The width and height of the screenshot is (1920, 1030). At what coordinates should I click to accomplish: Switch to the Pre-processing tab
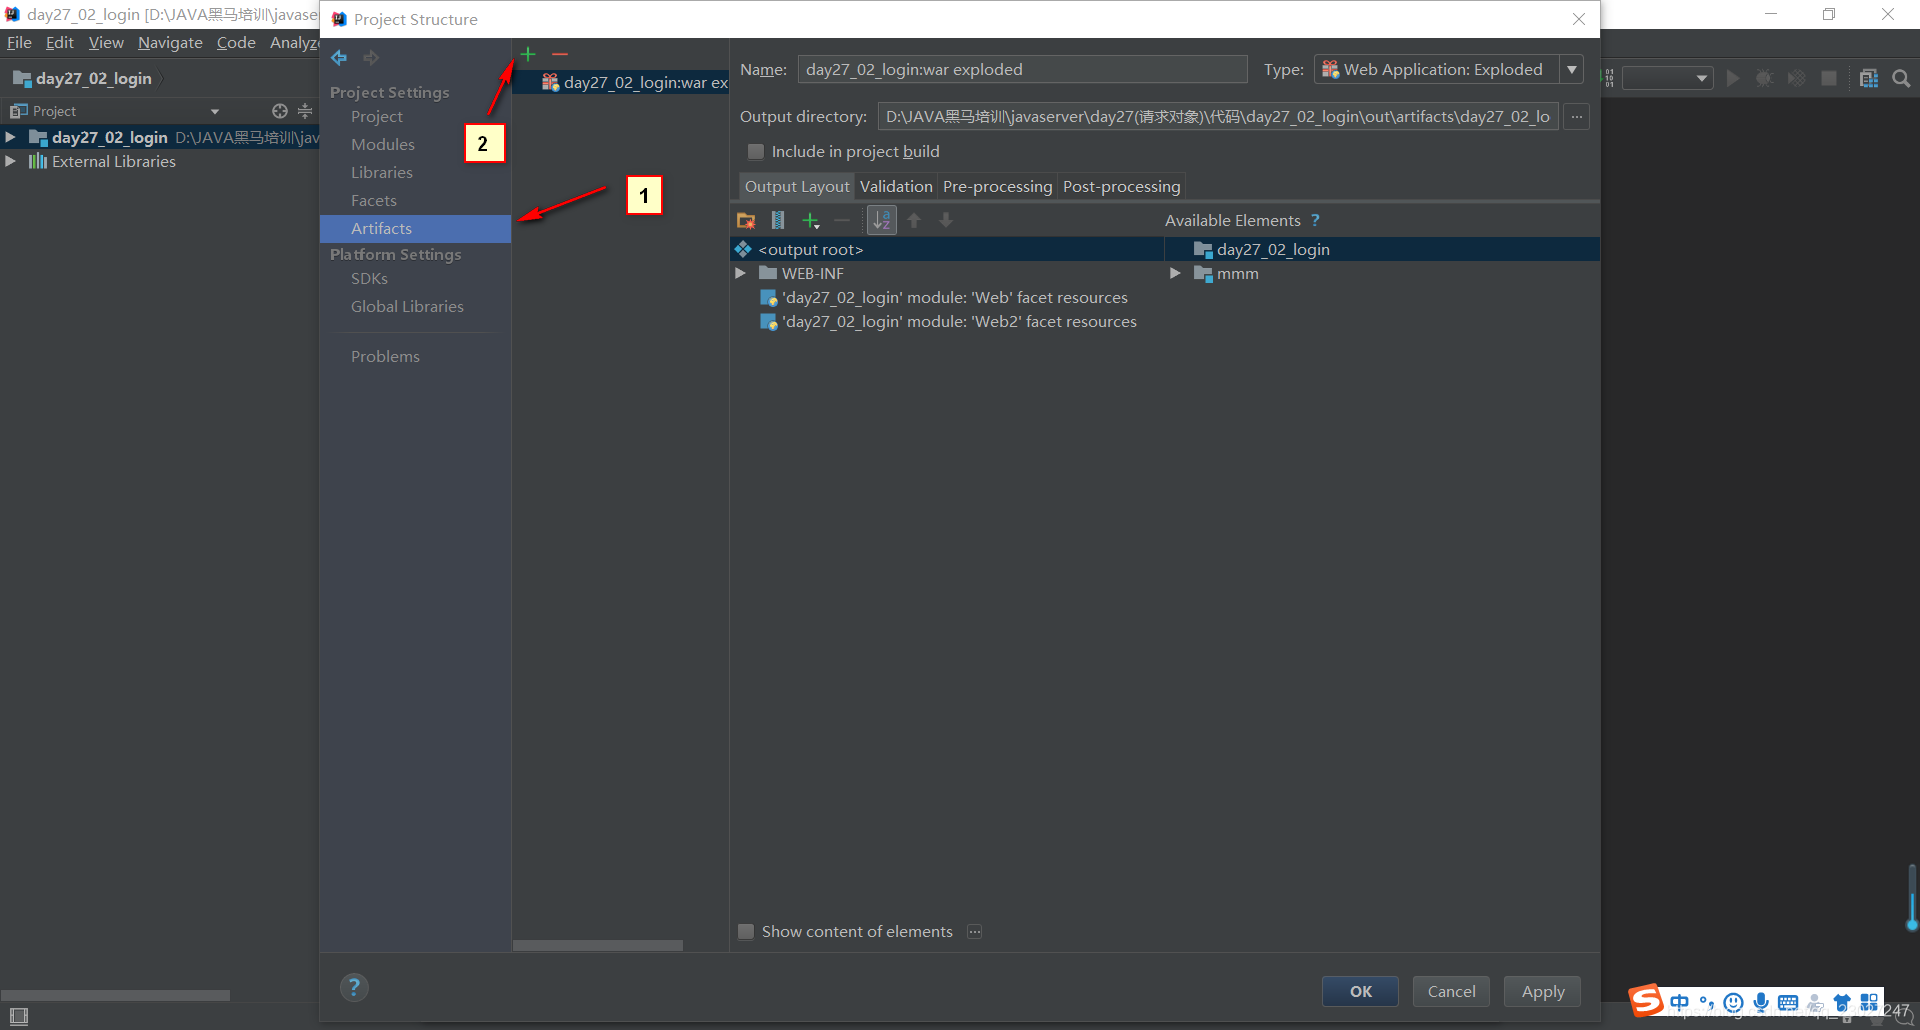click(x=997, y=187)
